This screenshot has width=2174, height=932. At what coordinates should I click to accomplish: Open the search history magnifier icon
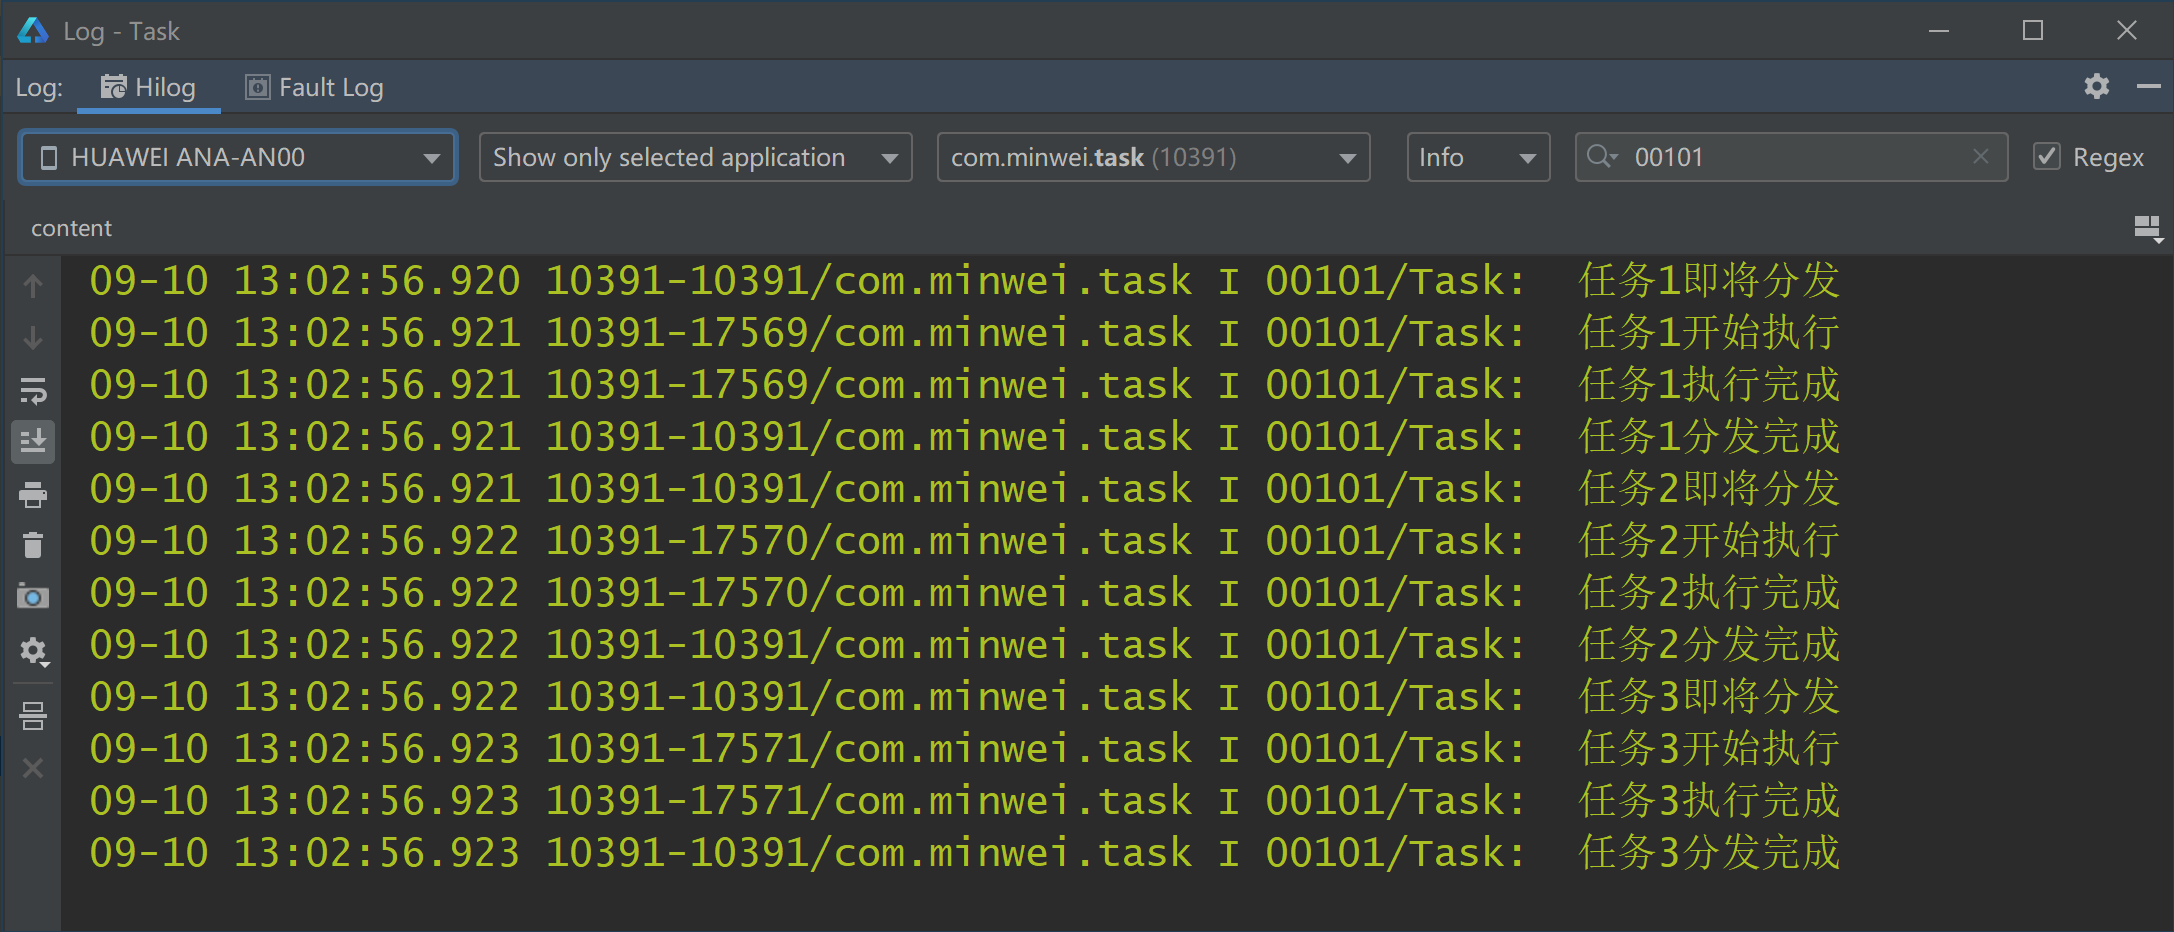coord(1602,156)
